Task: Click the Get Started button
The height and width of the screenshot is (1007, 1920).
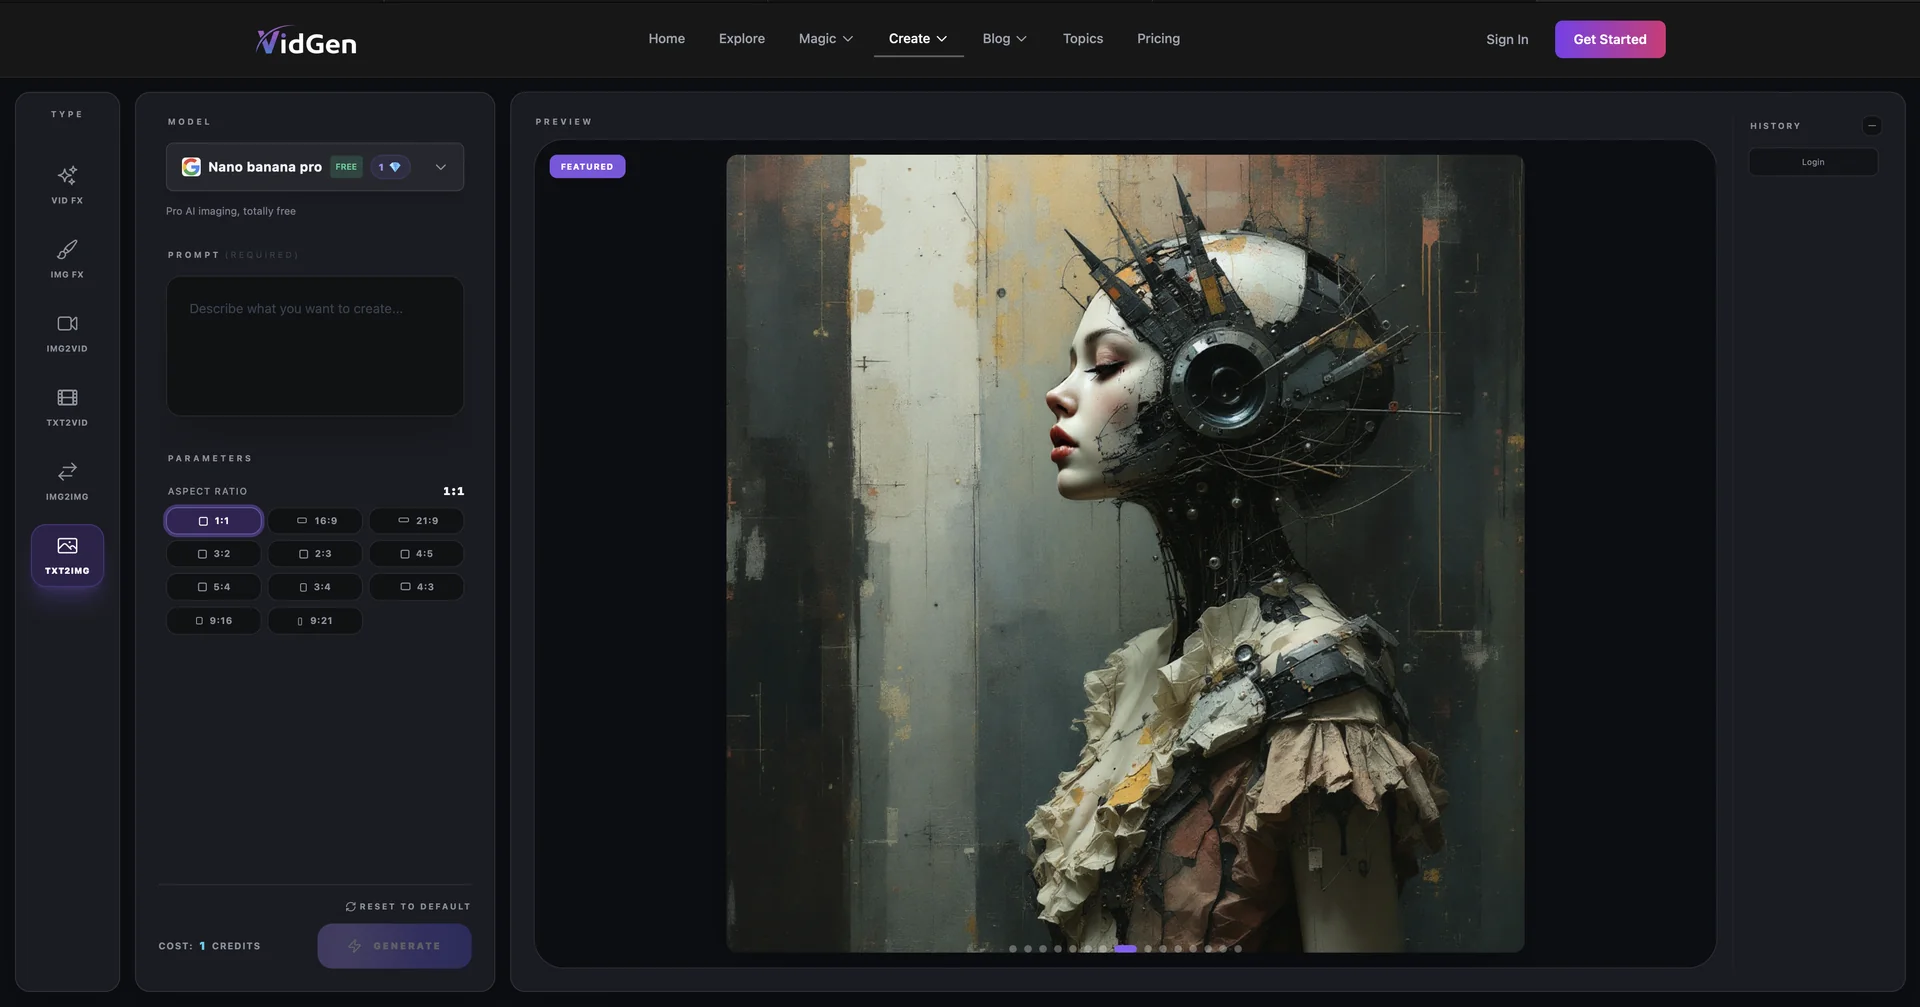Action: pyautogui.click(x=1610, y=40)
